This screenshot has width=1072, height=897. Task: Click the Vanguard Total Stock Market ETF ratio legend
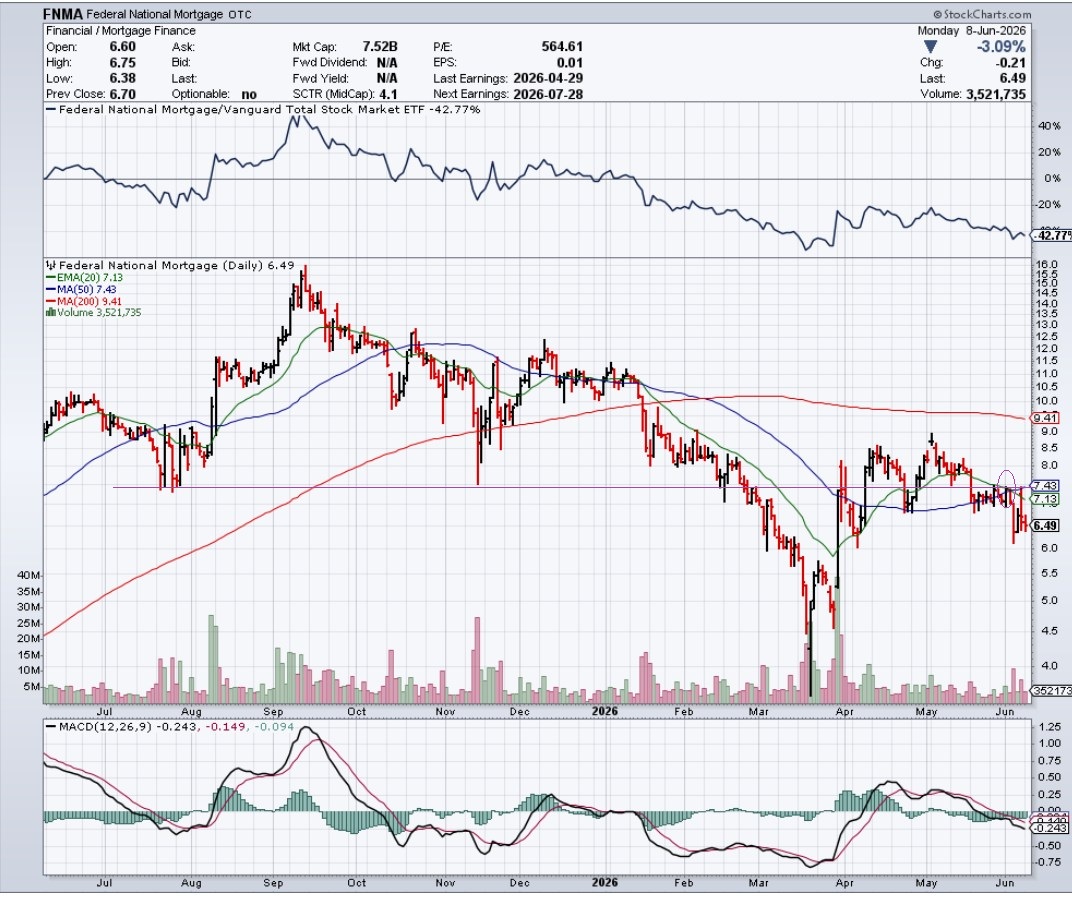click(270, 109)
